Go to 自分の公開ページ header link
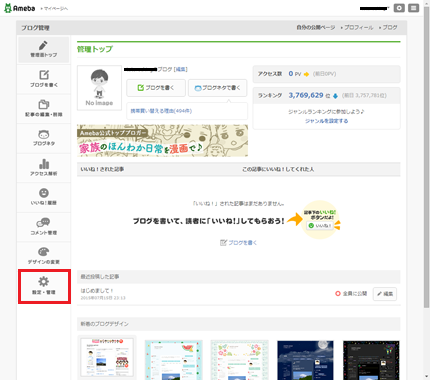Screen dimensions: 430x380 click(316, 27)
